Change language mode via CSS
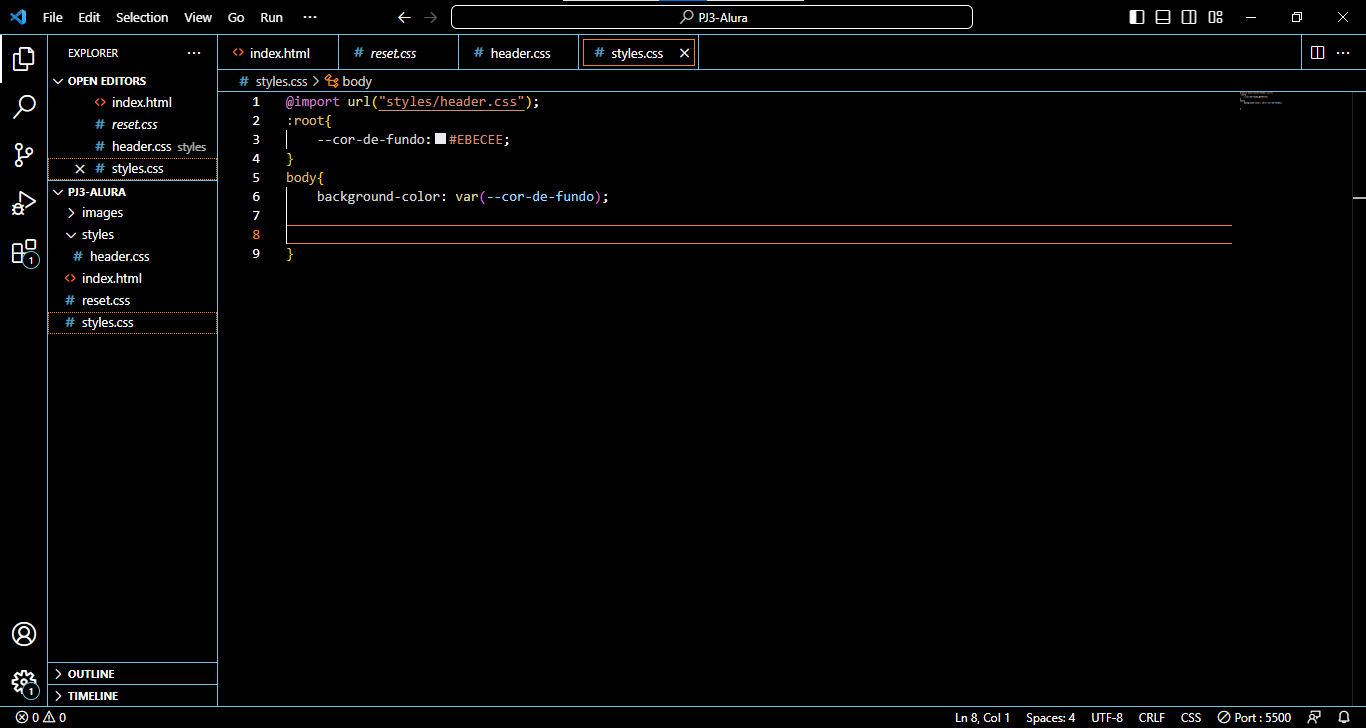Viewport: 1366px width, 728px height. click(1191, 717)
